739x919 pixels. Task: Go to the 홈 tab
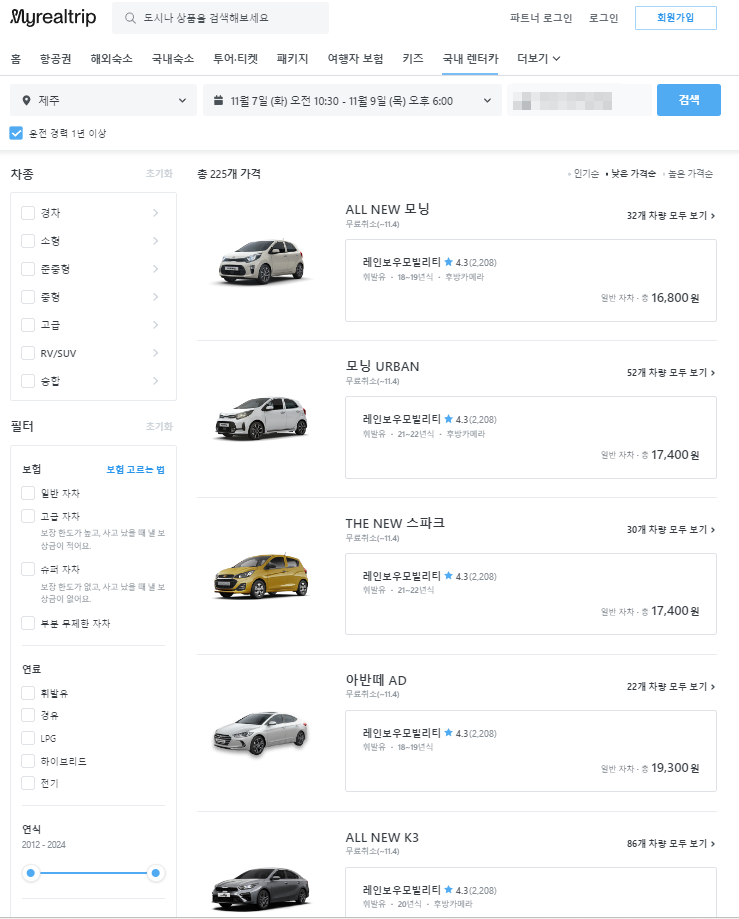tap(16, 59)
